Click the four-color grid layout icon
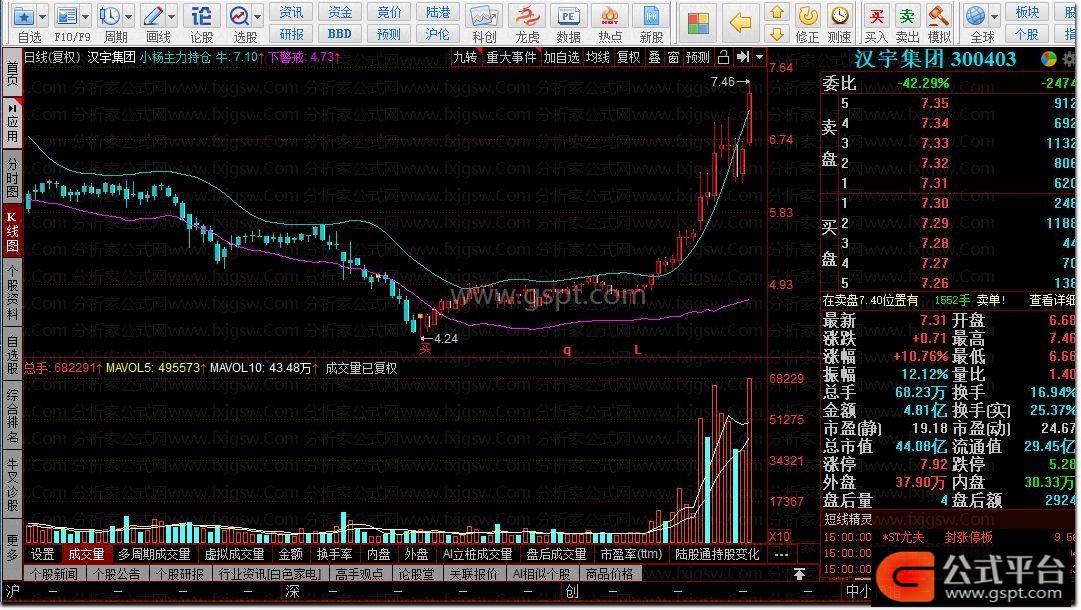Screen dimensions: 1081x610 tap(698, 23)
